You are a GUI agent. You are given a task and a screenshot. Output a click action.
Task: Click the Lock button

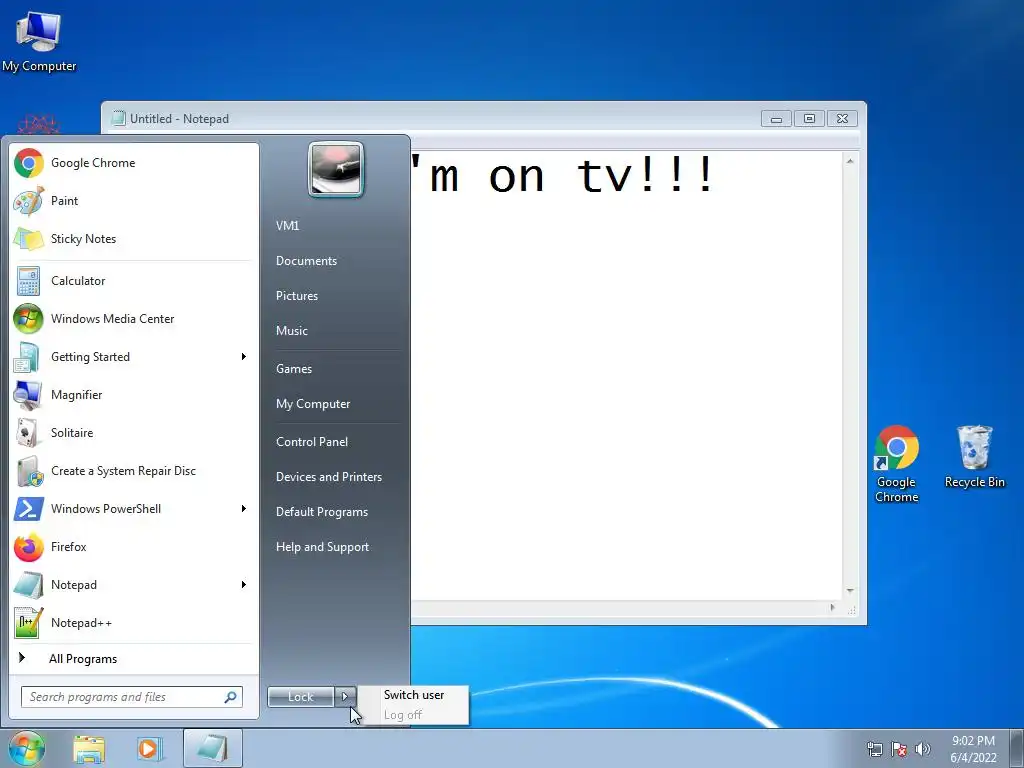[301, 697]
